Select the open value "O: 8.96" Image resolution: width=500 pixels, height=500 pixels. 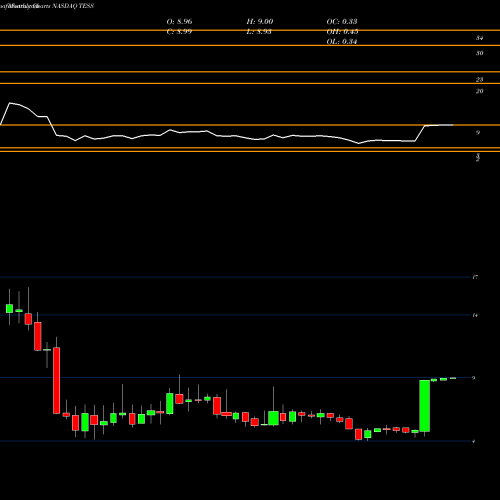point(179,22)
